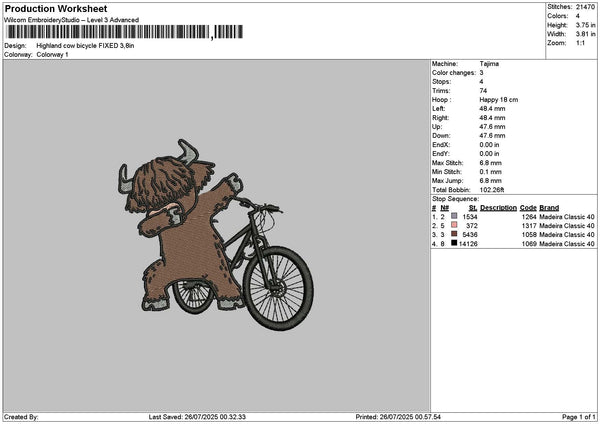Click the St. column header
Screen dimensions: 600x424
click(x=473, y=208)
